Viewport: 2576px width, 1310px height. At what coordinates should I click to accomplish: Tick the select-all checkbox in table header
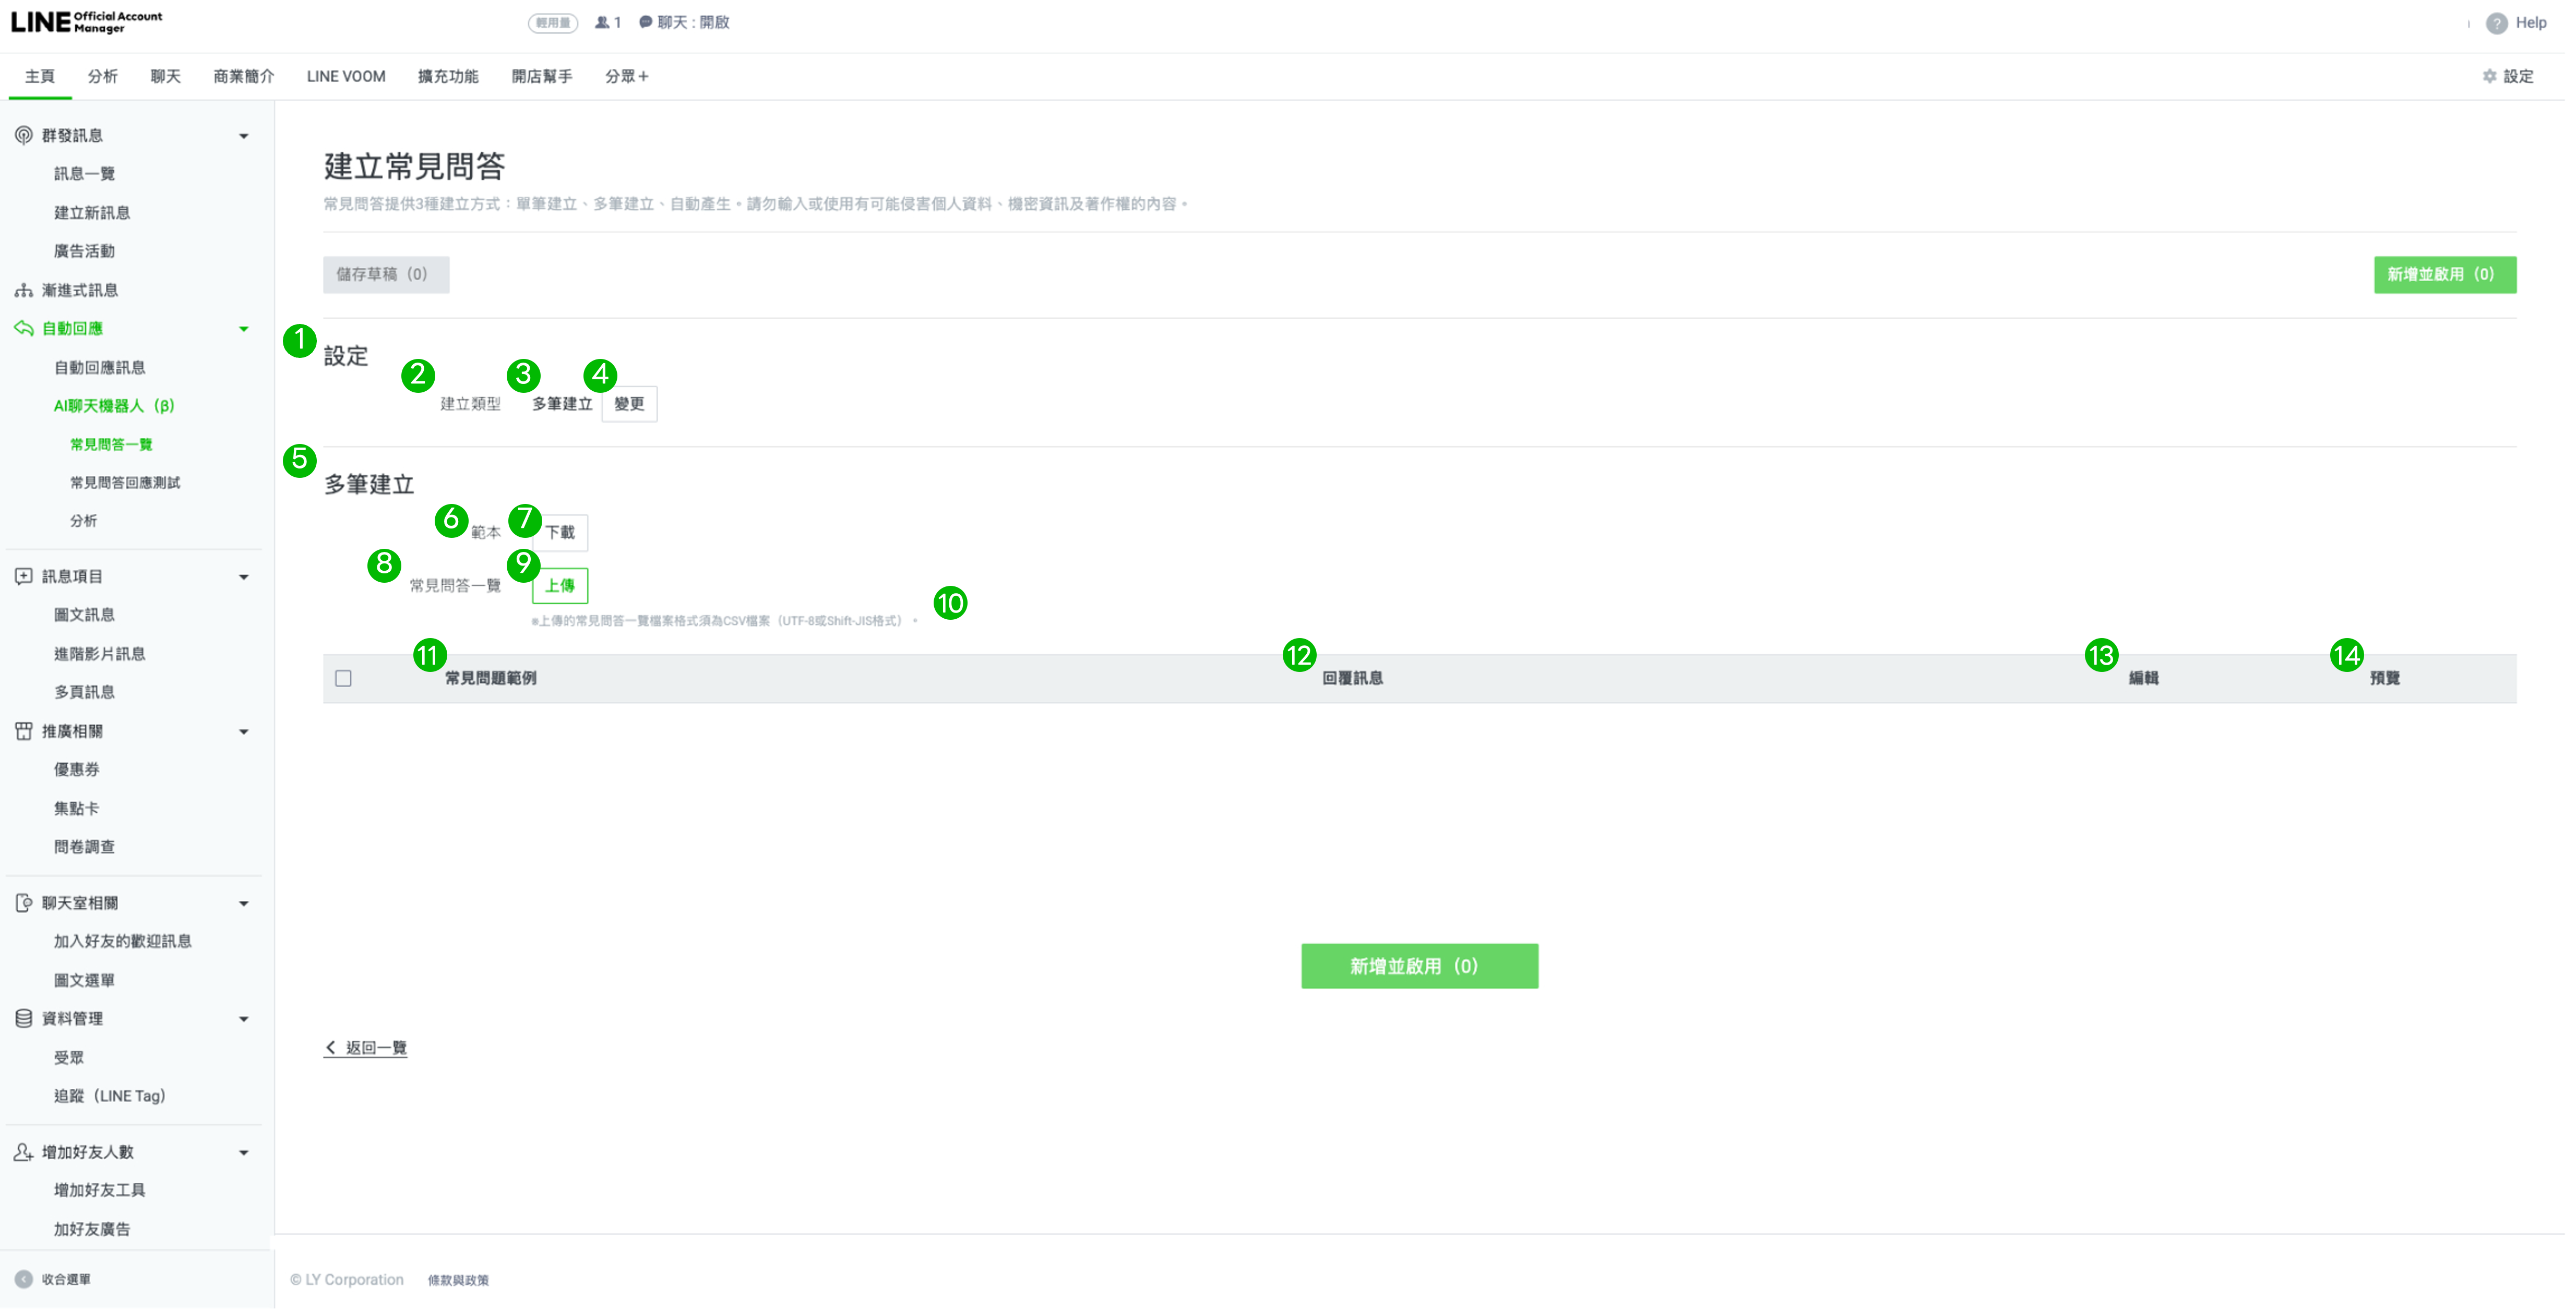click(343, 678)
